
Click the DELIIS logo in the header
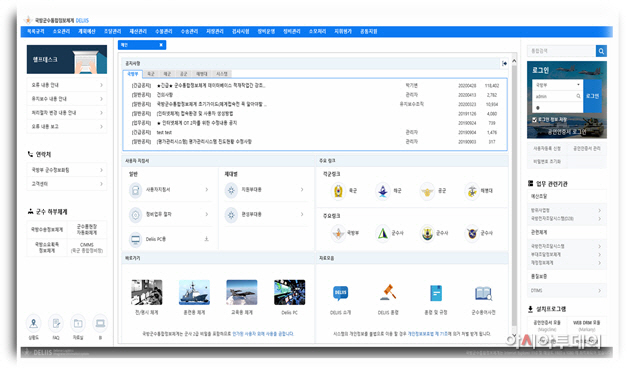coord(56,20)
